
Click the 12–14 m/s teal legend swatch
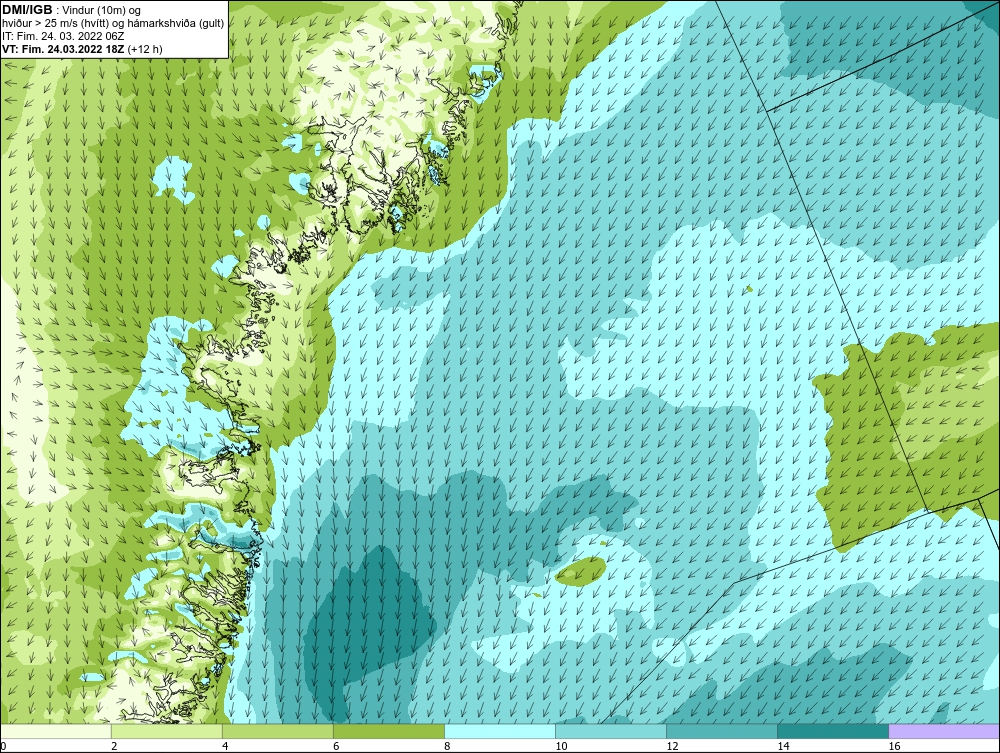click(722, 731)
